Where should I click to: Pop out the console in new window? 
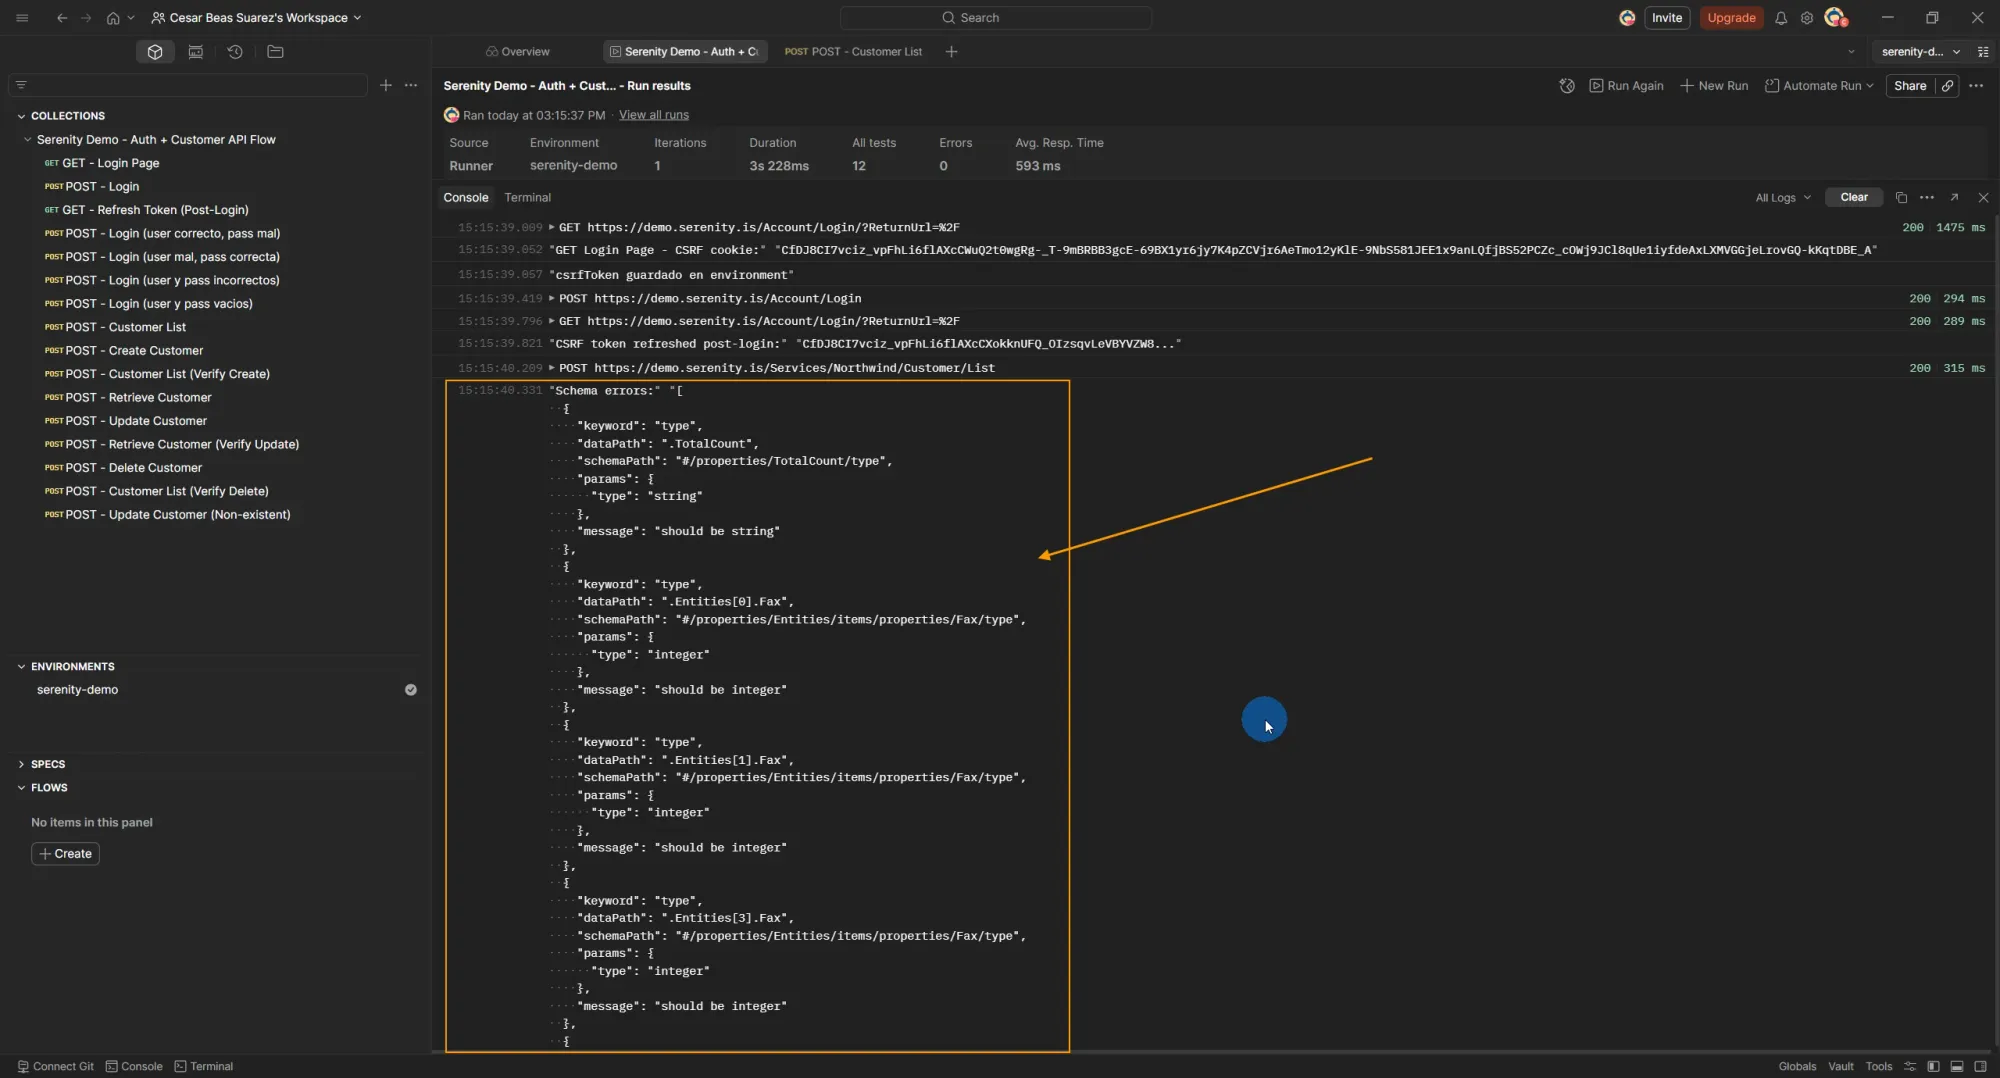[x=1954, y=198]
